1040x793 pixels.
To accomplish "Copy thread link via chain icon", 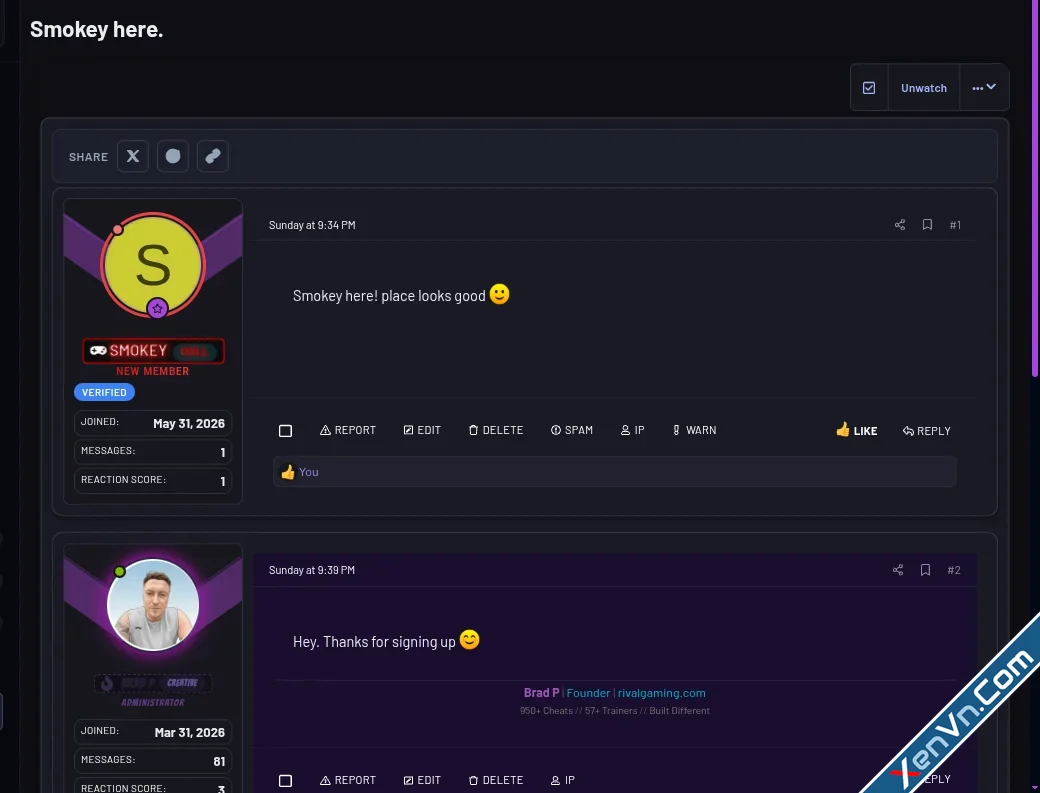I will pyautogui.click(x=212, y=156).
